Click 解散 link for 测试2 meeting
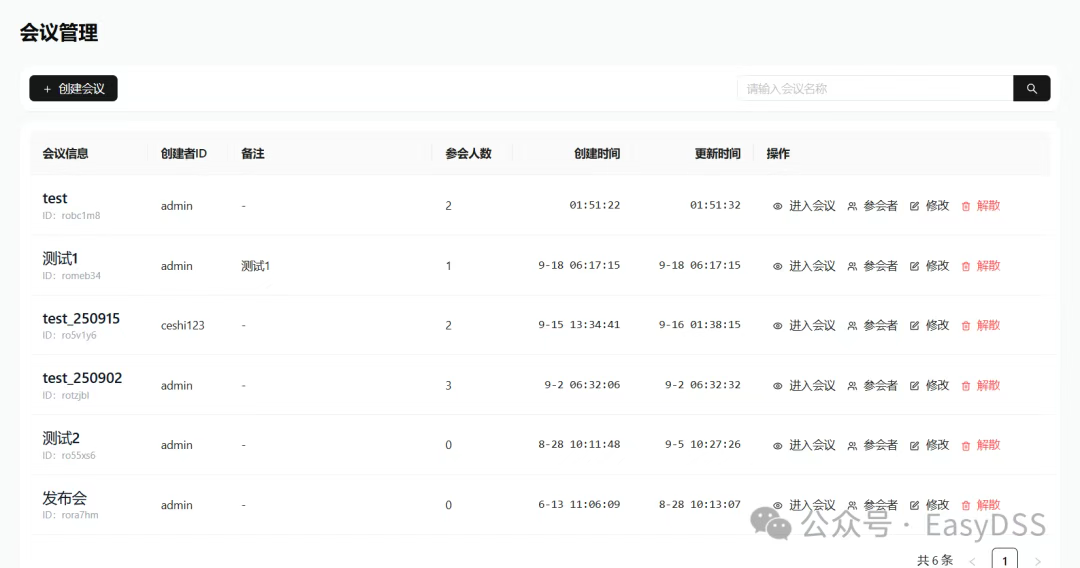The height and width of the screenshot is (568, 1080). pos(988,445)
